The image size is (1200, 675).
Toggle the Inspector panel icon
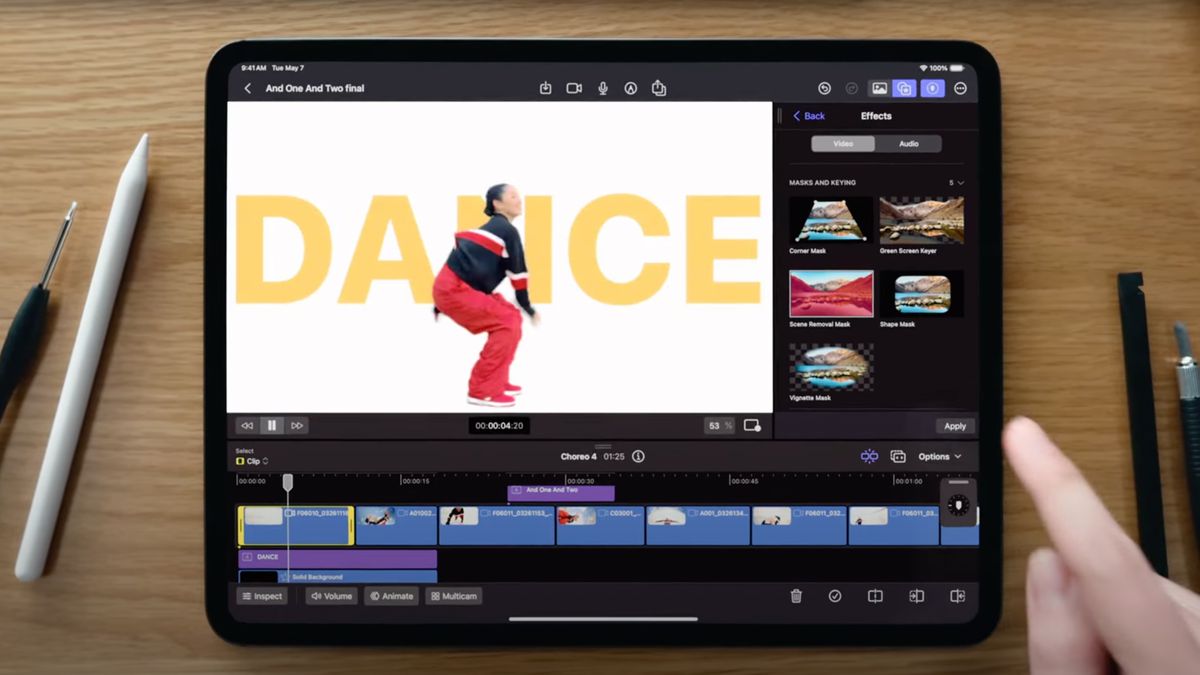931,88
